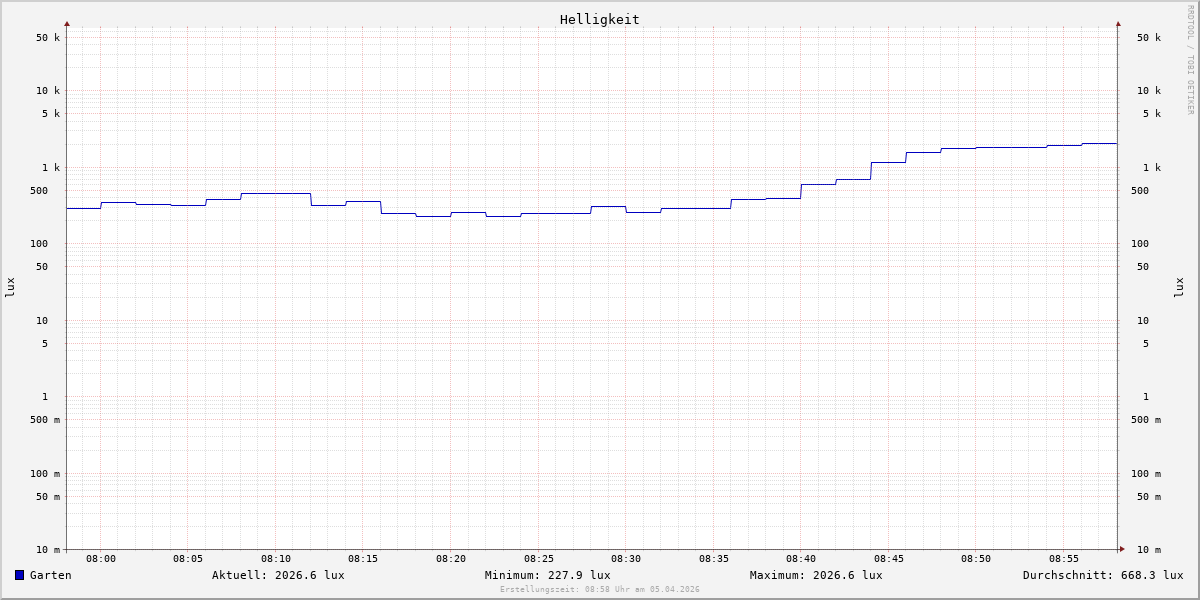Click the RRDTOOL / TOBI OETIKER watermark
The height and width of the screenshot is (600, 1200).
click(1190, 60)
